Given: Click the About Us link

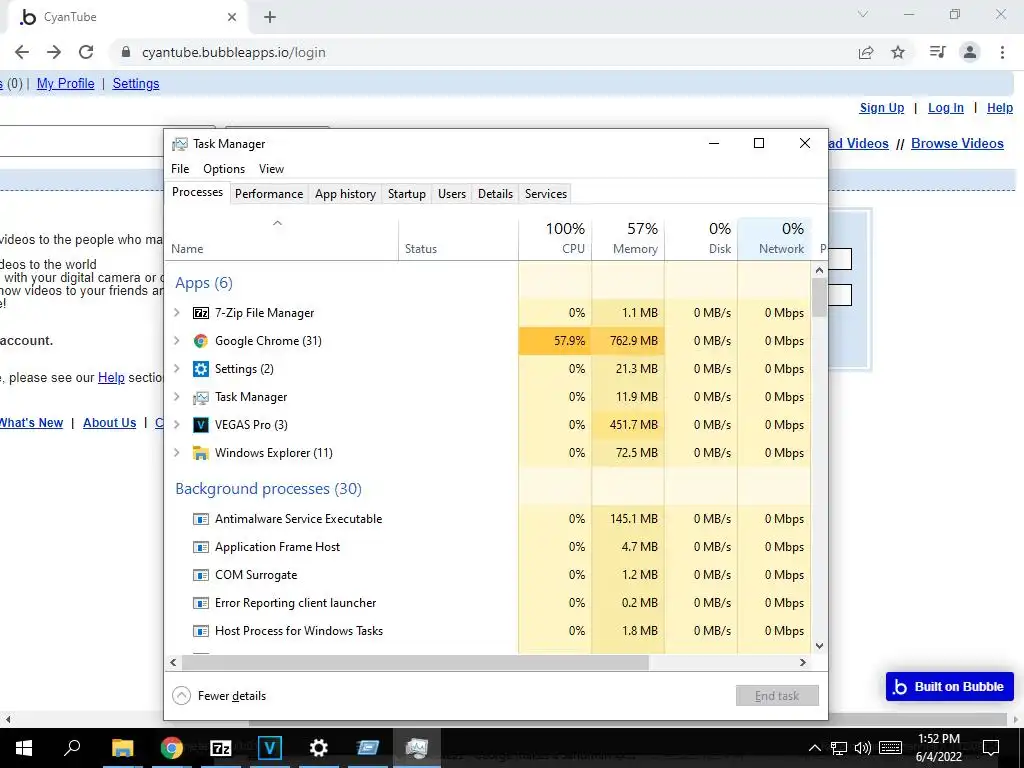Looking at the screenshot, I should point(110,423).
